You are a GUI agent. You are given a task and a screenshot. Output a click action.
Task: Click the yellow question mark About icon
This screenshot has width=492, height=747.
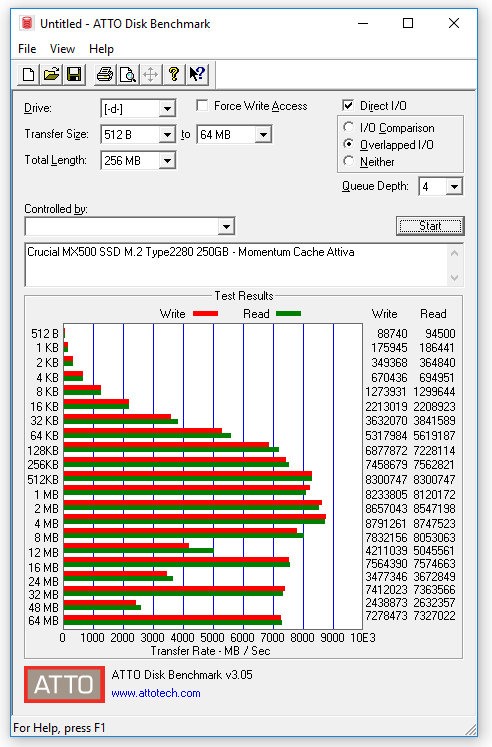pos(173,74)
